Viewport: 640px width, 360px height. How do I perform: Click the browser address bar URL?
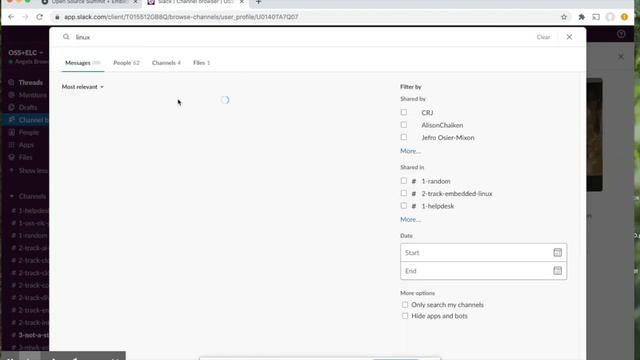[x=181, y=17]
